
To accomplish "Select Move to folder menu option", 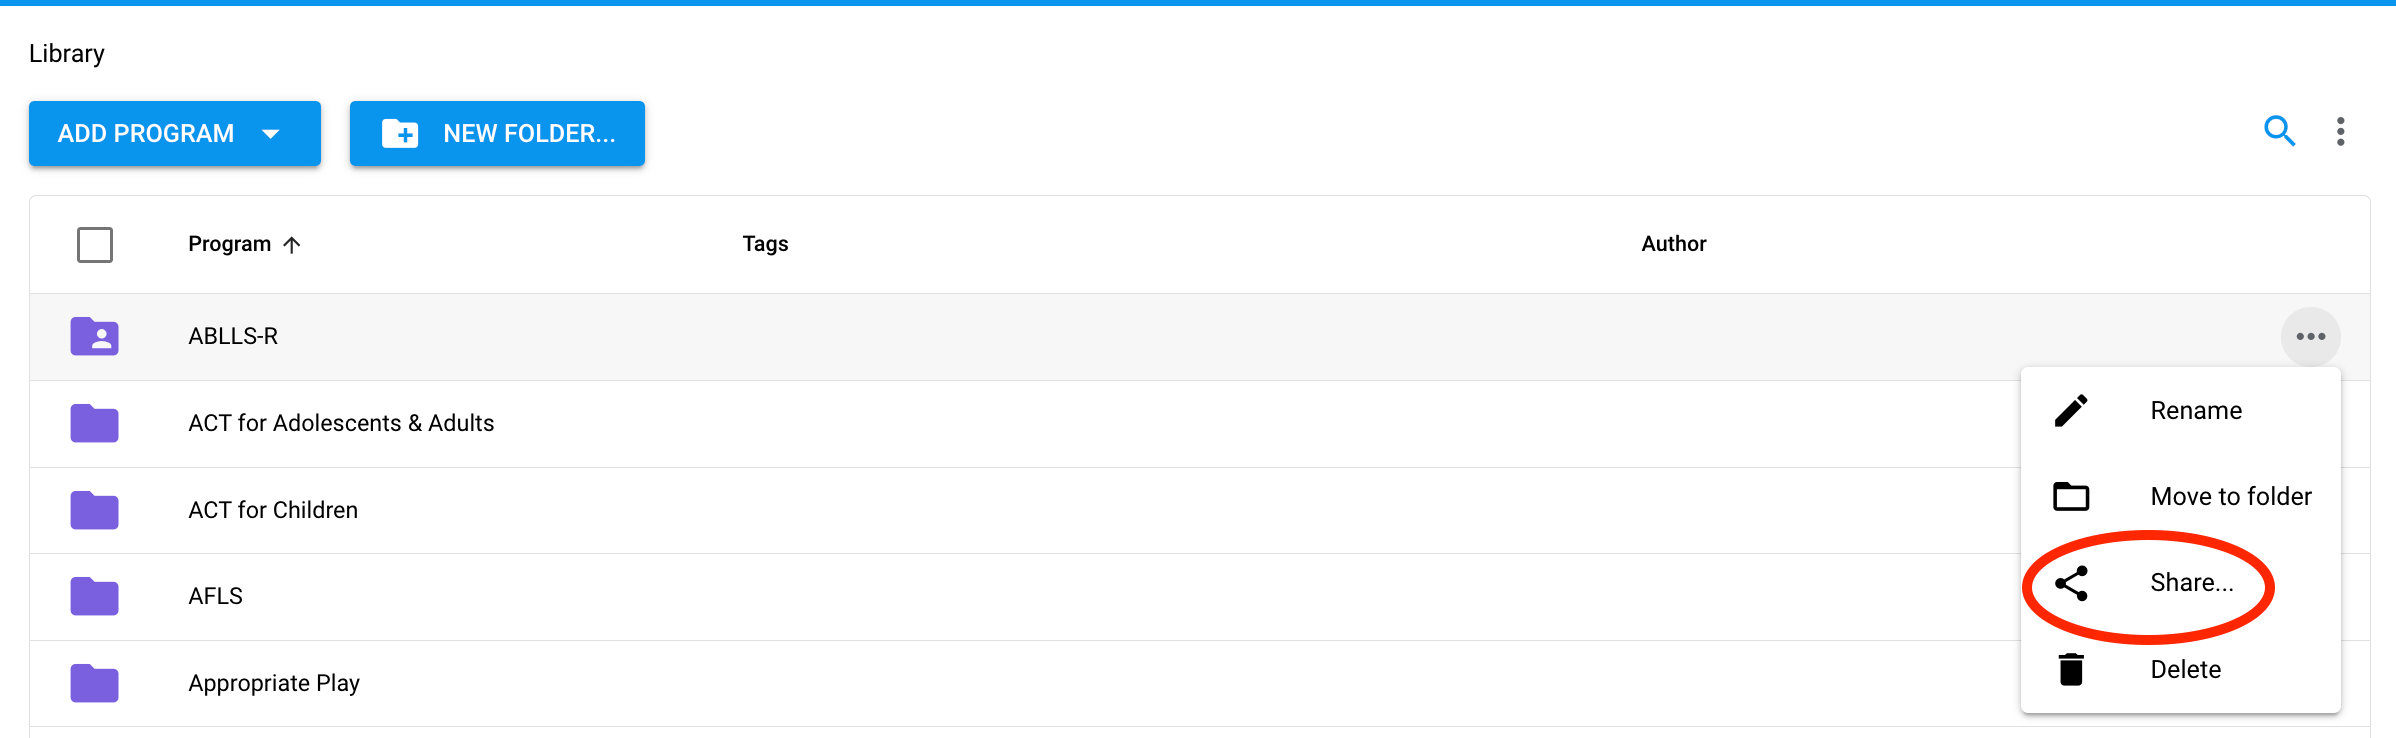I will coord(2230,497).
